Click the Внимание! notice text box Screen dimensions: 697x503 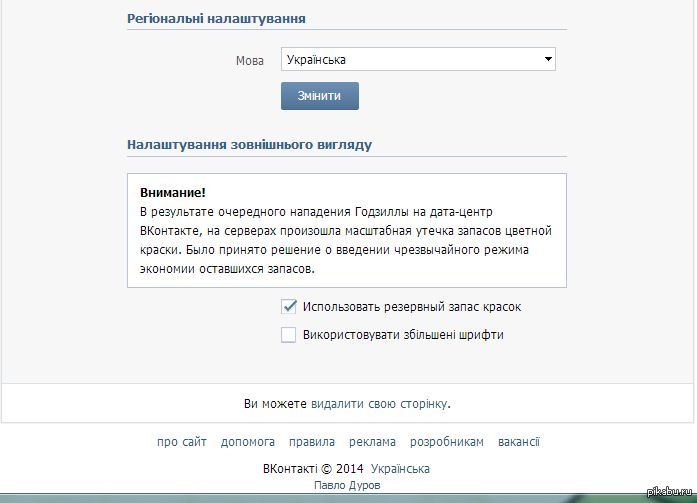346,230
